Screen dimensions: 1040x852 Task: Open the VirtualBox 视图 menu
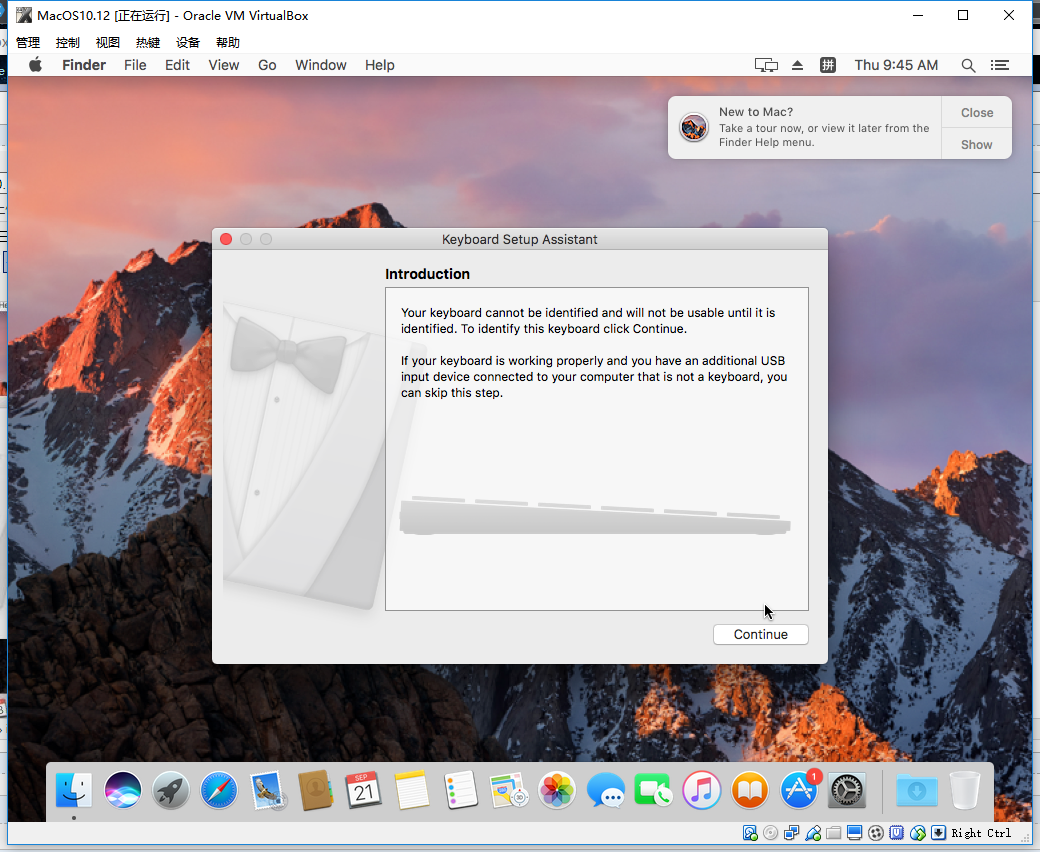pyautogui.click(x=107, y=42)
